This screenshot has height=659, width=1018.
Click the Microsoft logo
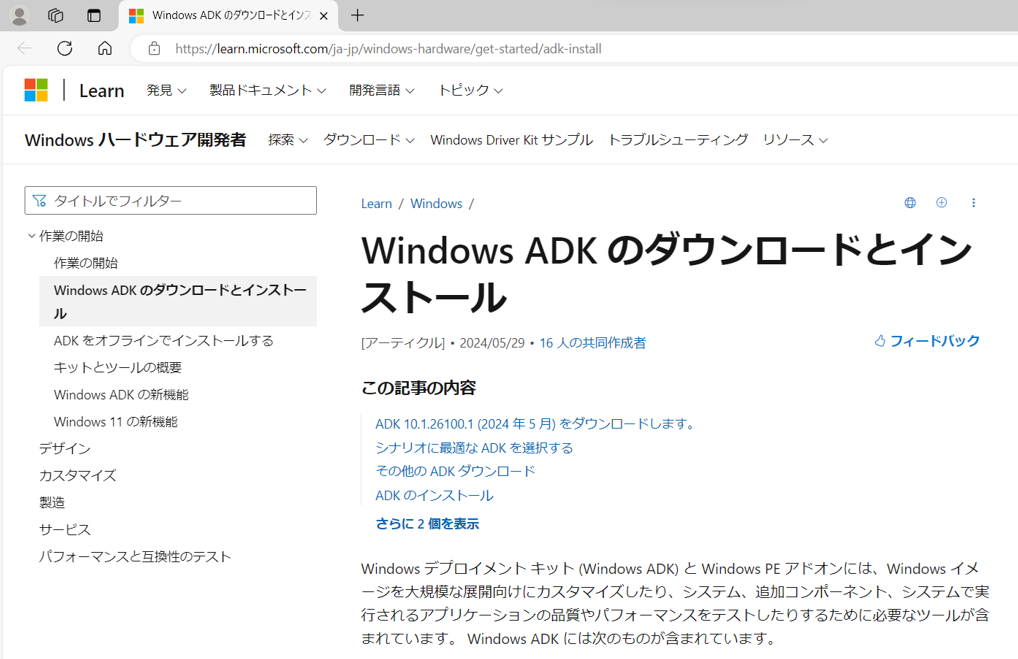coord(36,90)
